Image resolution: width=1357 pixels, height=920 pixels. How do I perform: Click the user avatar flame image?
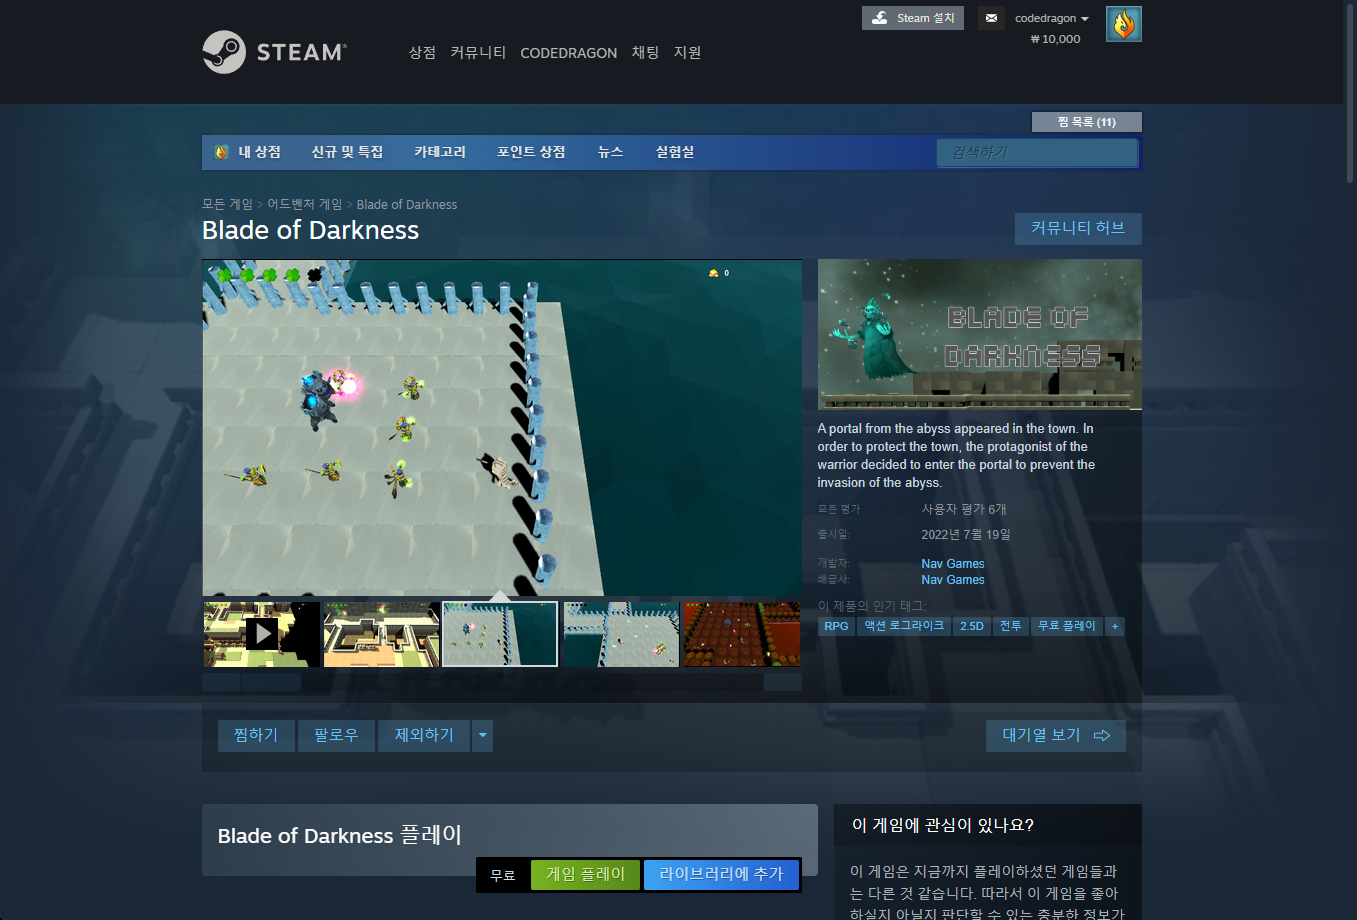point(1124,24)
